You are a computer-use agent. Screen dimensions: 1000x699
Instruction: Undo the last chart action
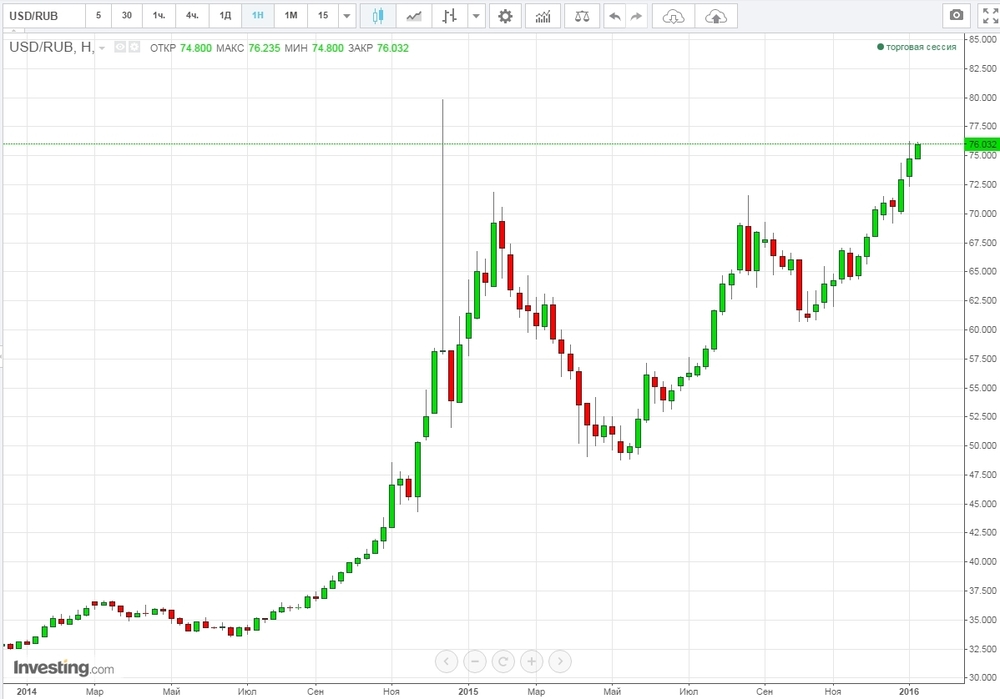(615, 16)
